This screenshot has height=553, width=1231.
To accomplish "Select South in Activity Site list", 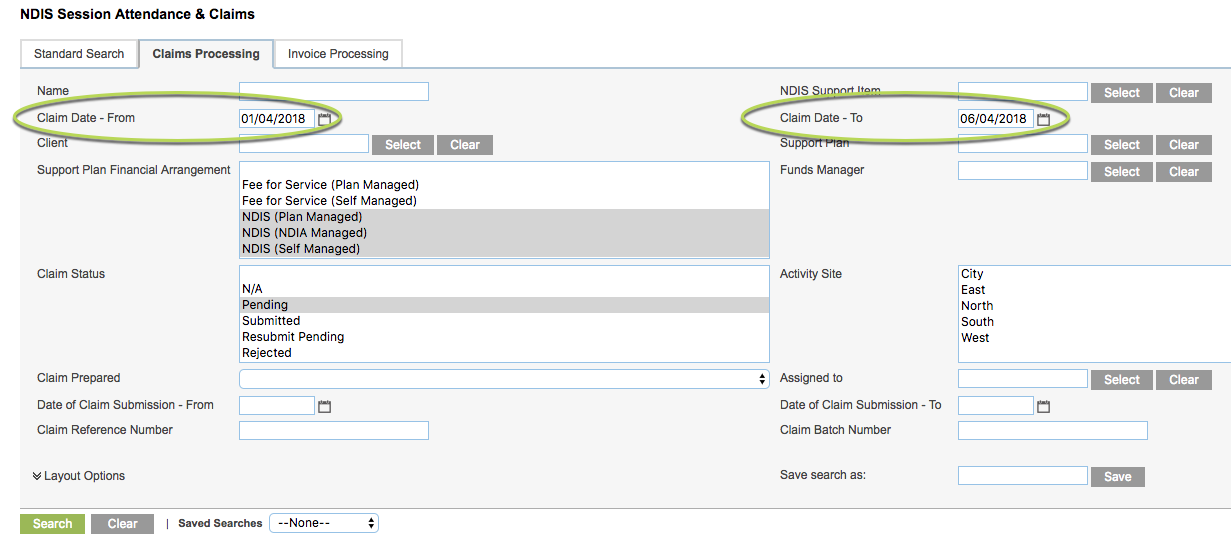I will tap(1095, 322).
